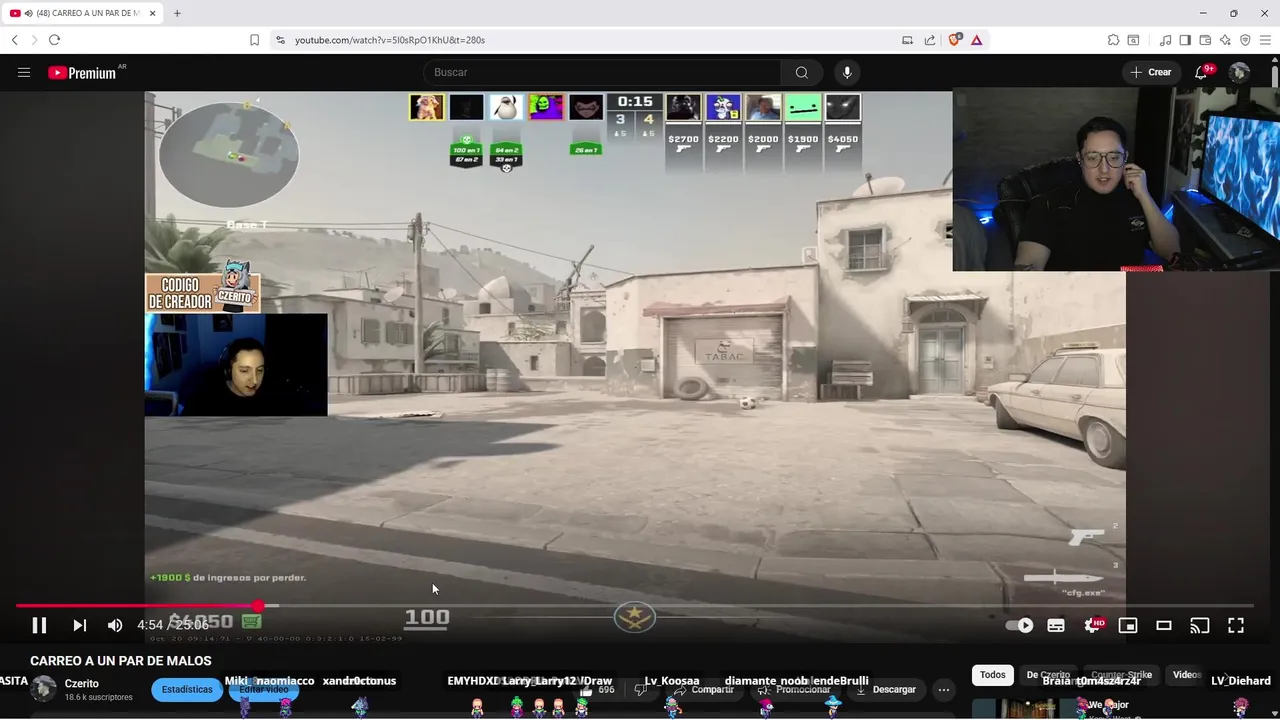Toggle autoplay switch in player

[x=1019, y=626]
